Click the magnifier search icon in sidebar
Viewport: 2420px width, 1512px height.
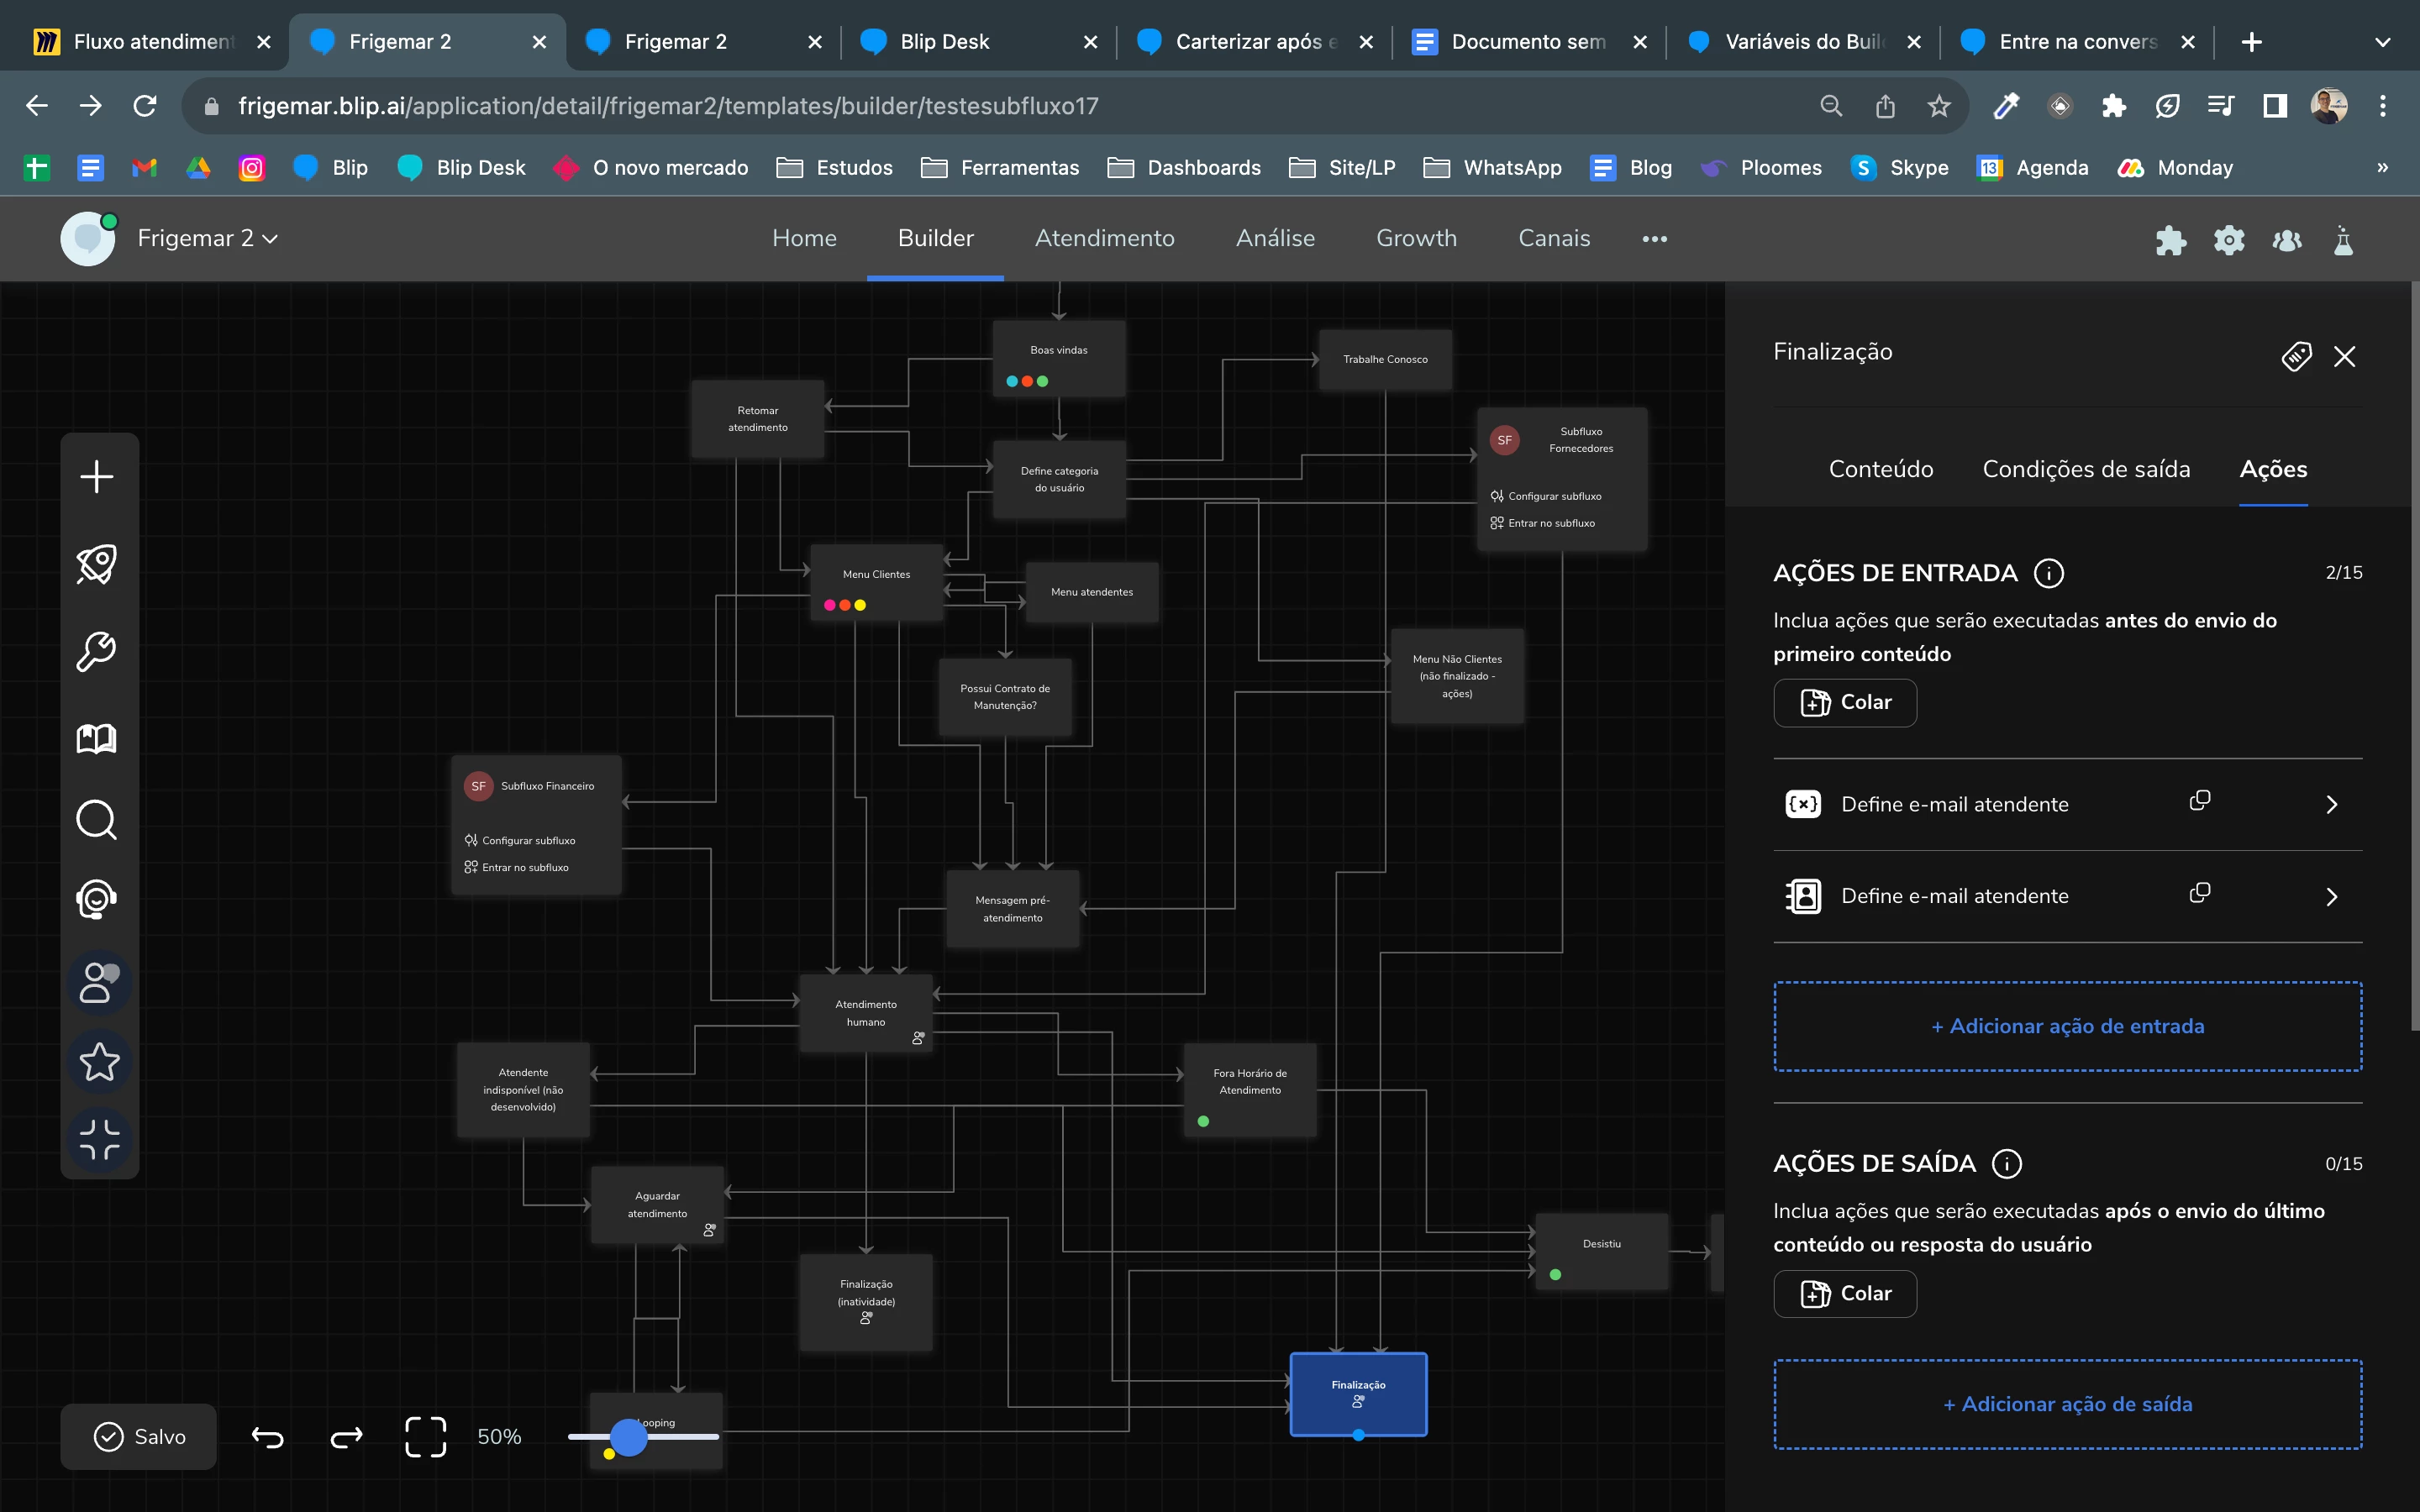[x=97, y=820]
